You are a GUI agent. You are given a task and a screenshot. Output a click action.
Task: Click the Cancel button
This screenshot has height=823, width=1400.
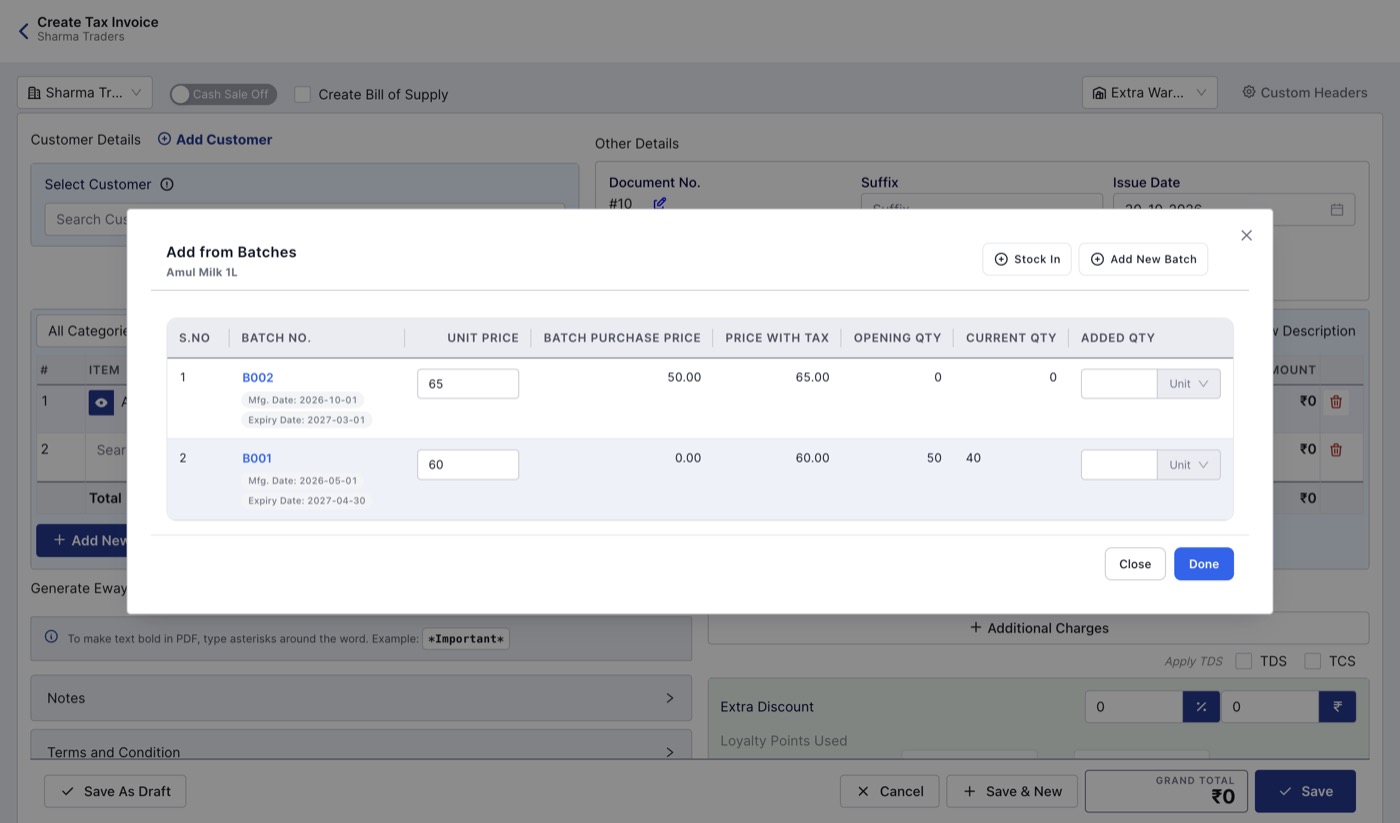(x=890, y=791)
